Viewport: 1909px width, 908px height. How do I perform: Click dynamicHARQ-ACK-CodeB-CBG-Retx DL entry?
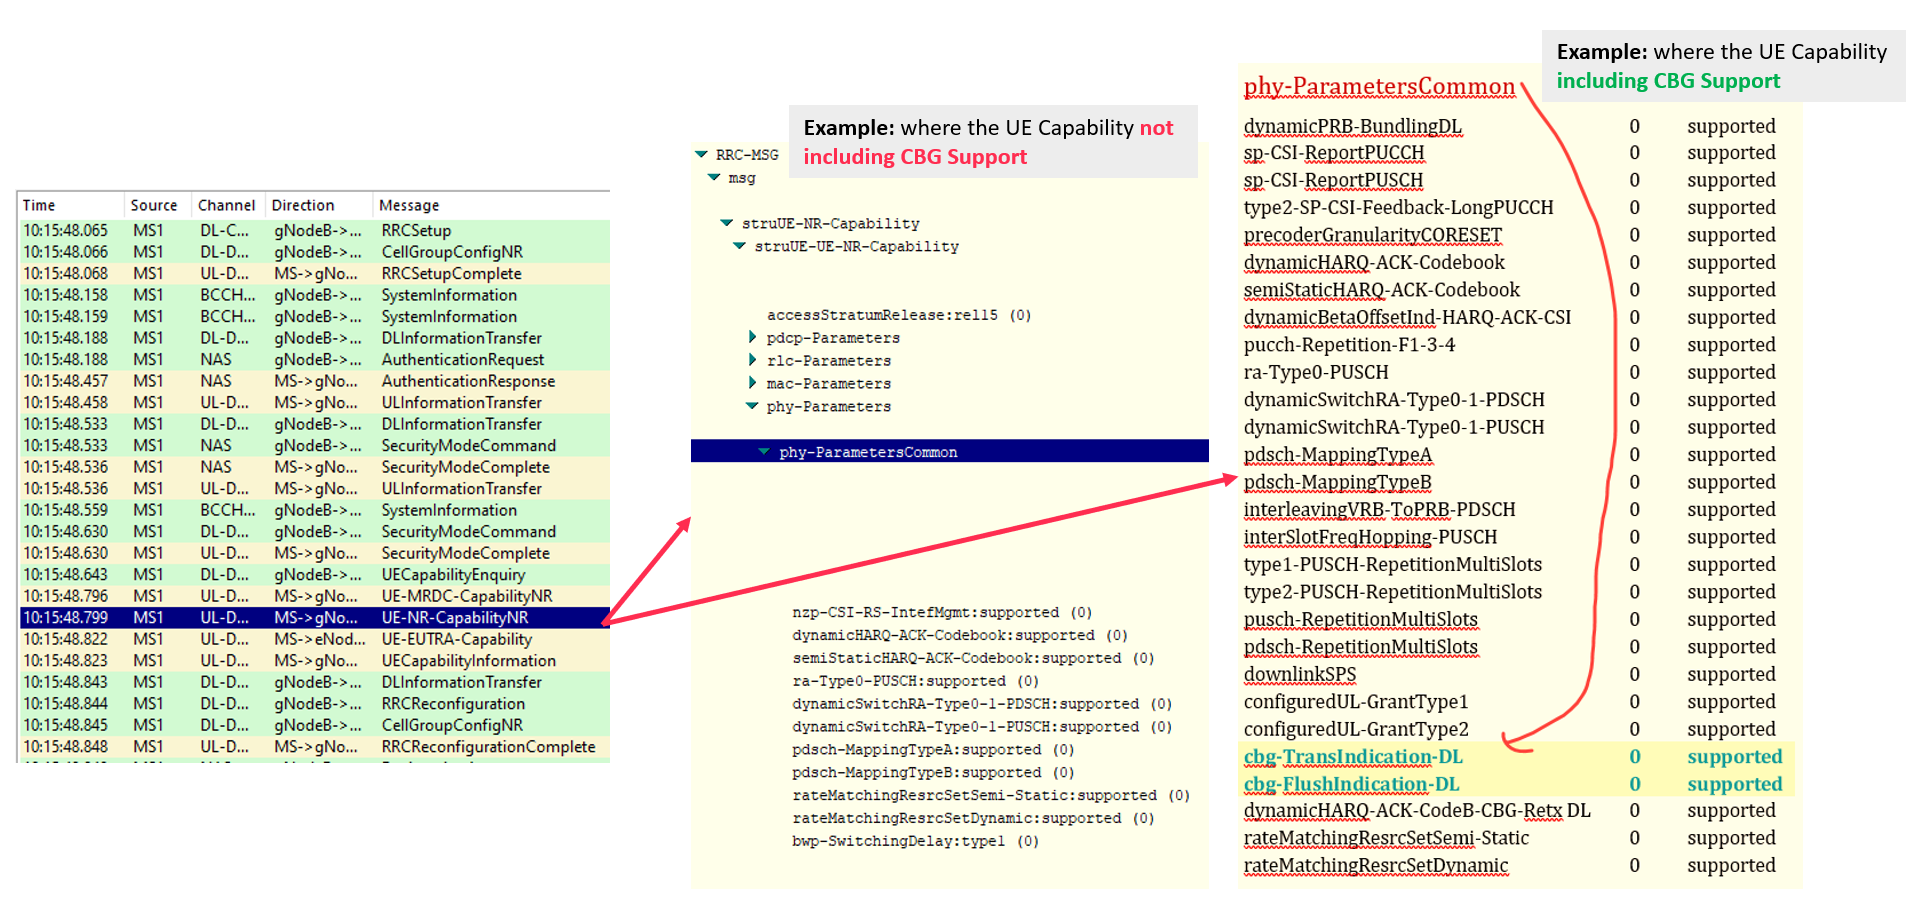[1416, 811]
